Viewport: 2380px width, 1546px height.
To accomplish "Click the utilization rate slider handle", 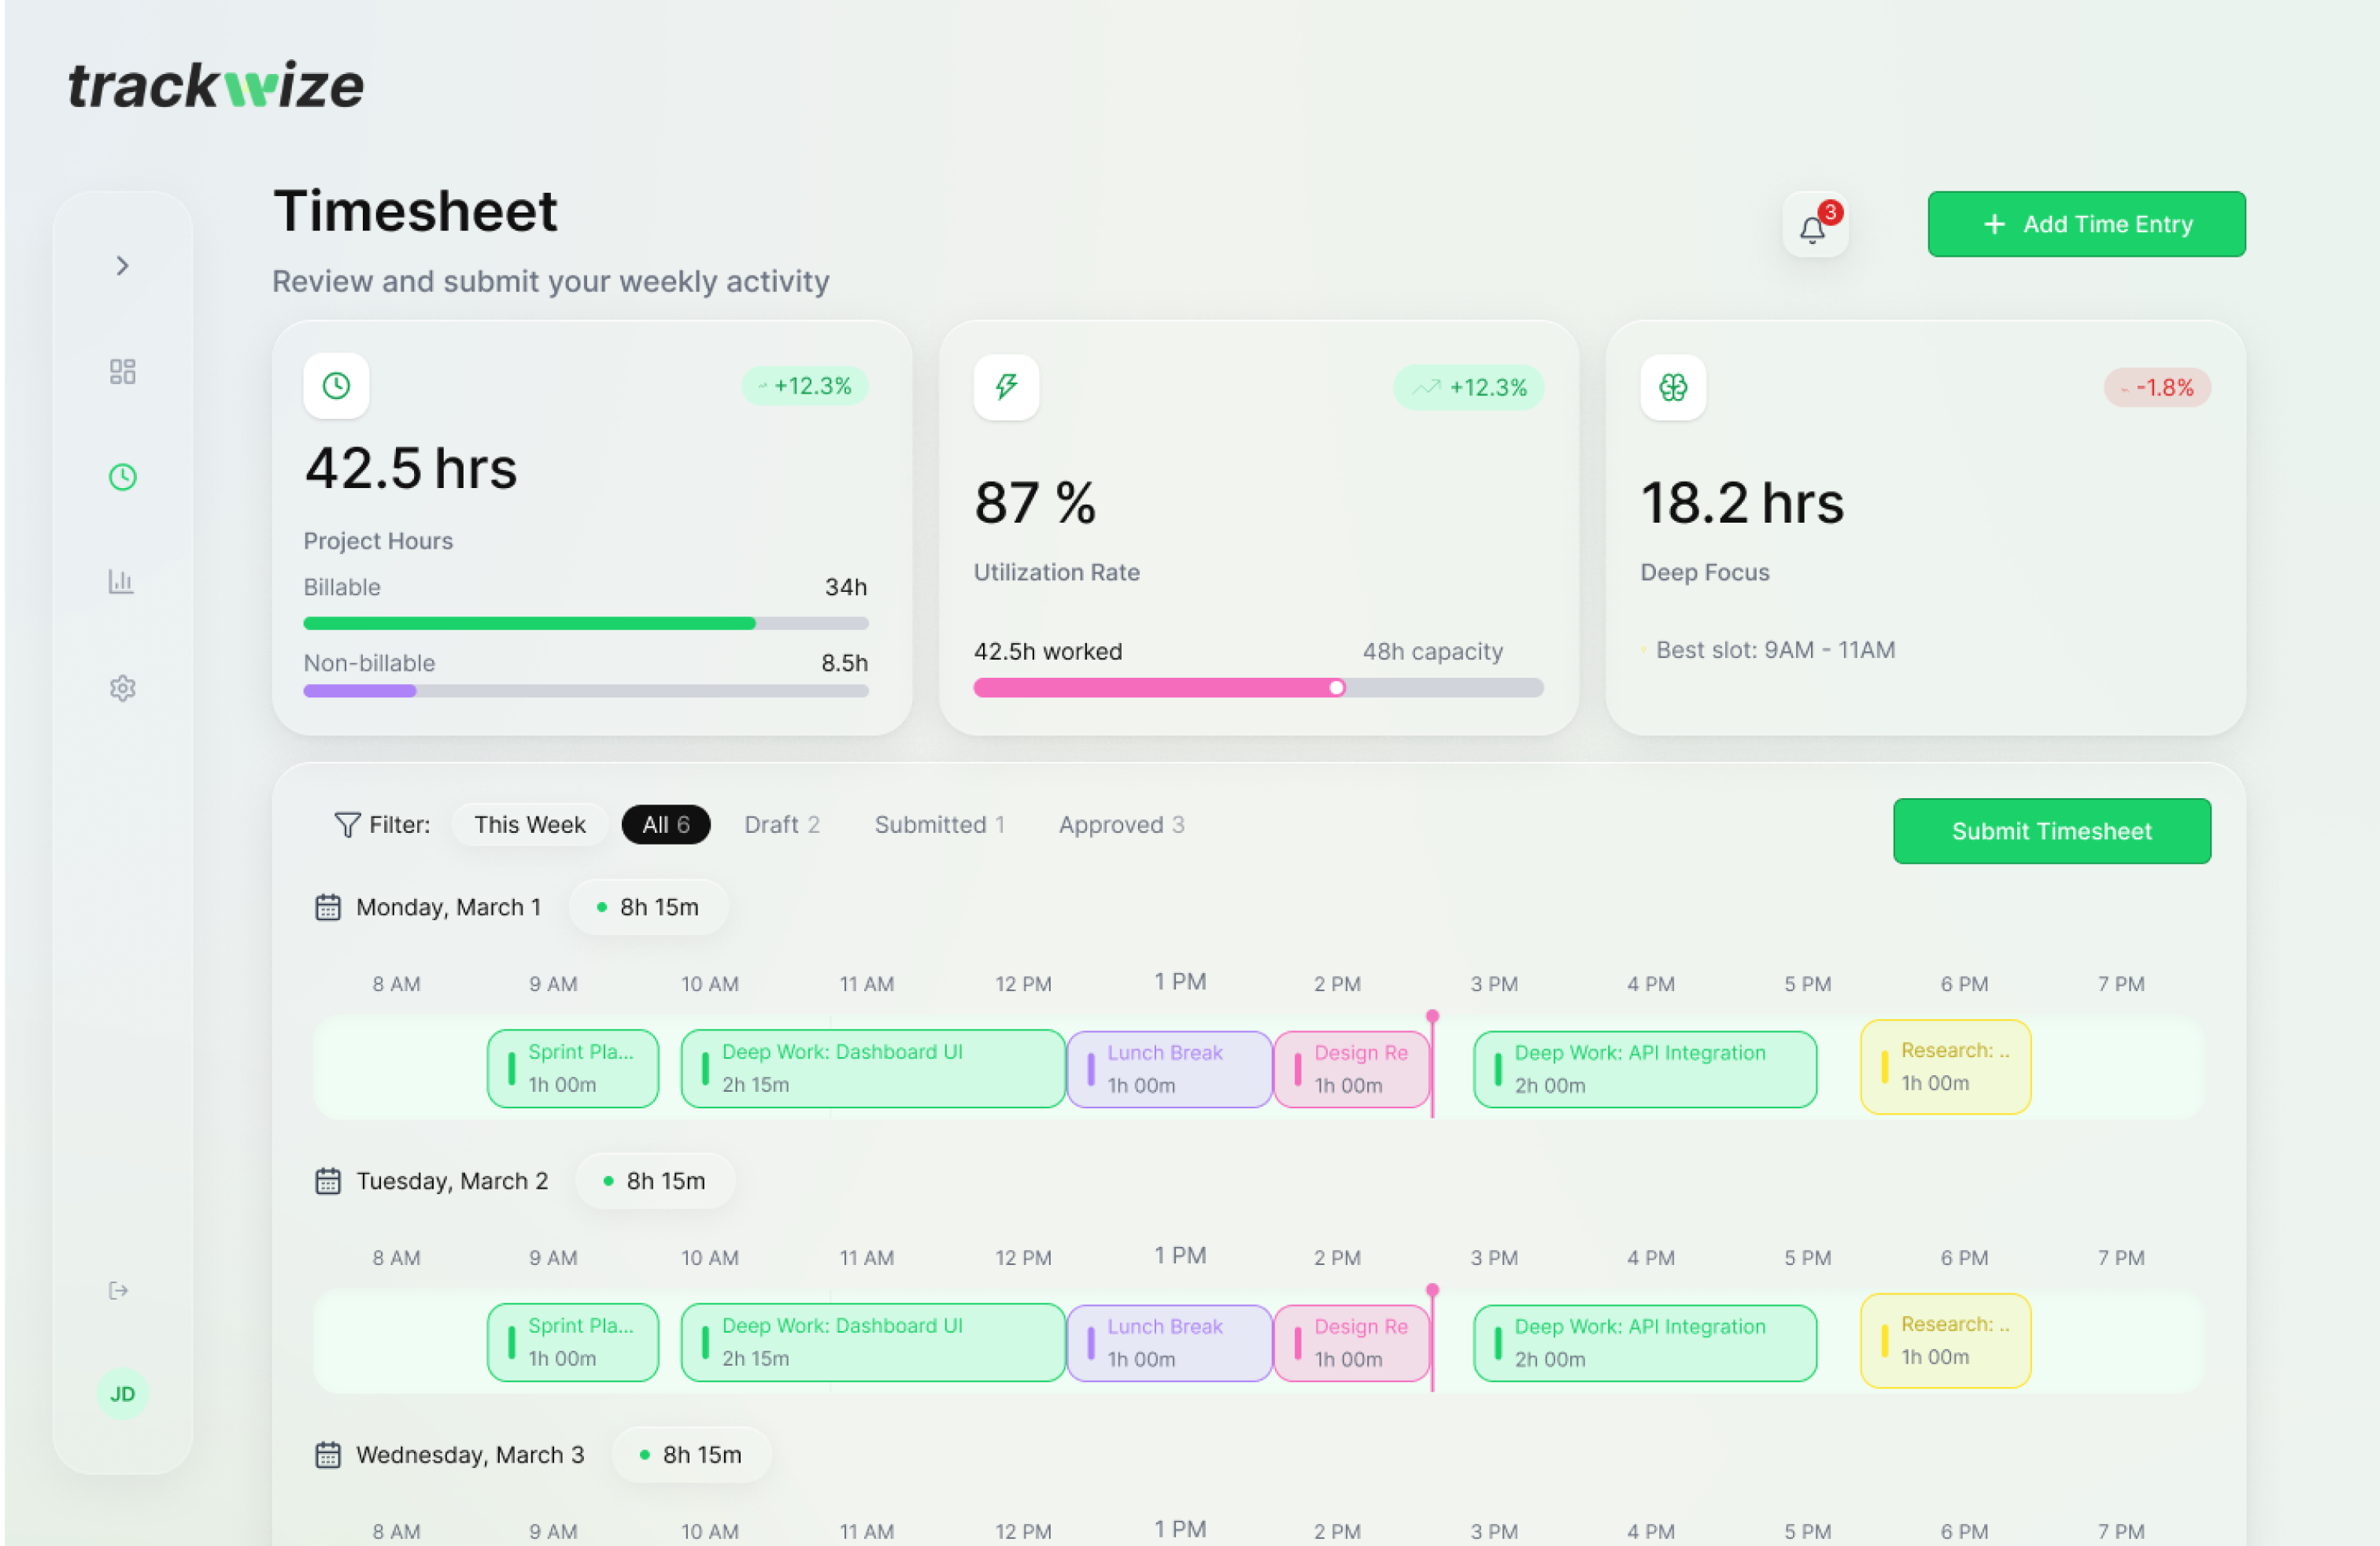I will click(x=1336, y=687).
